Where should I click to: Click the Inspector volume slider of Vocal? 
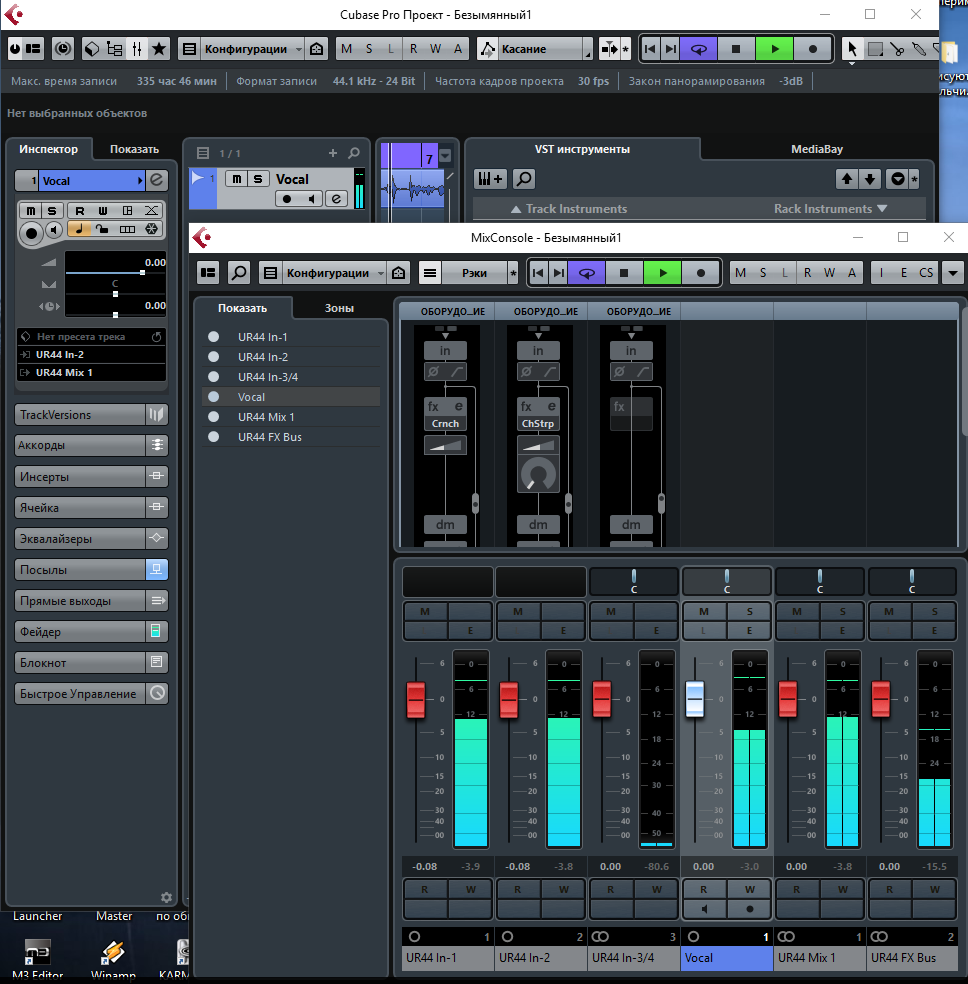[115, 272]
